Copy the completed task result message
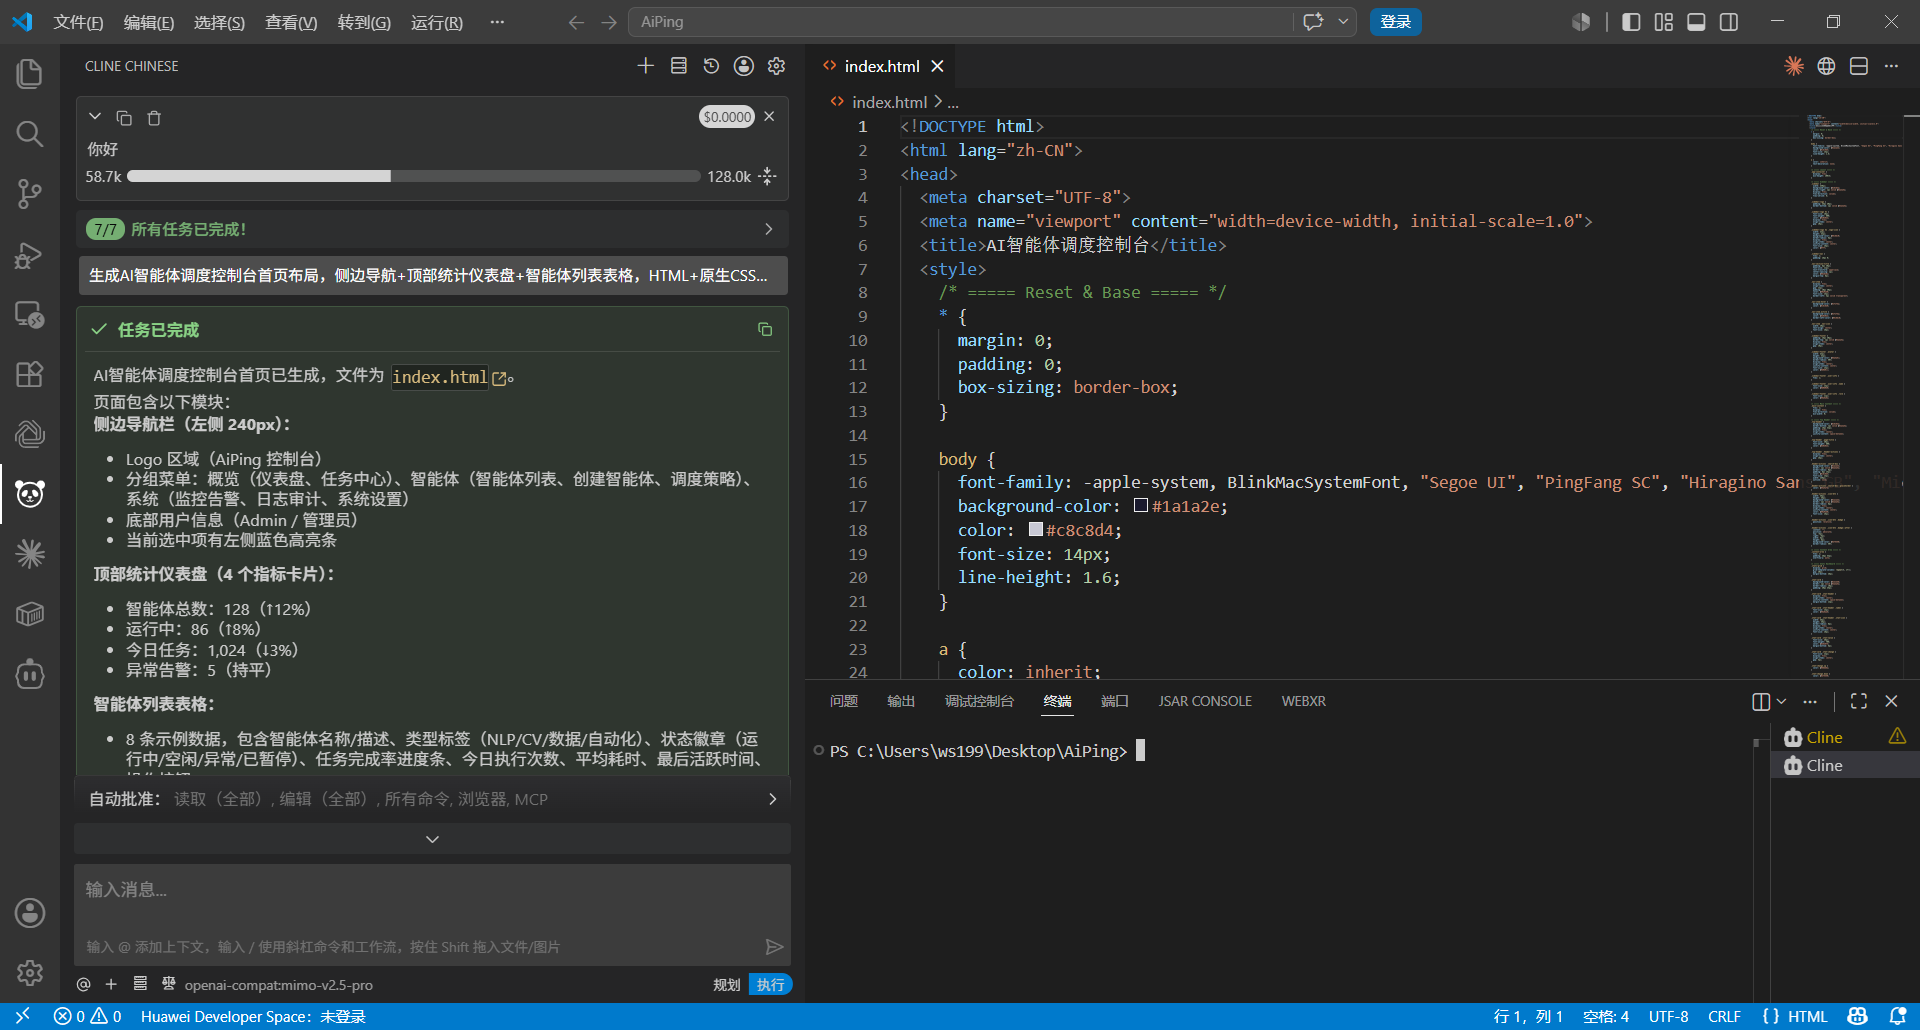The height and width of the screenshot is (1030, 1920). tap(765, 329)
